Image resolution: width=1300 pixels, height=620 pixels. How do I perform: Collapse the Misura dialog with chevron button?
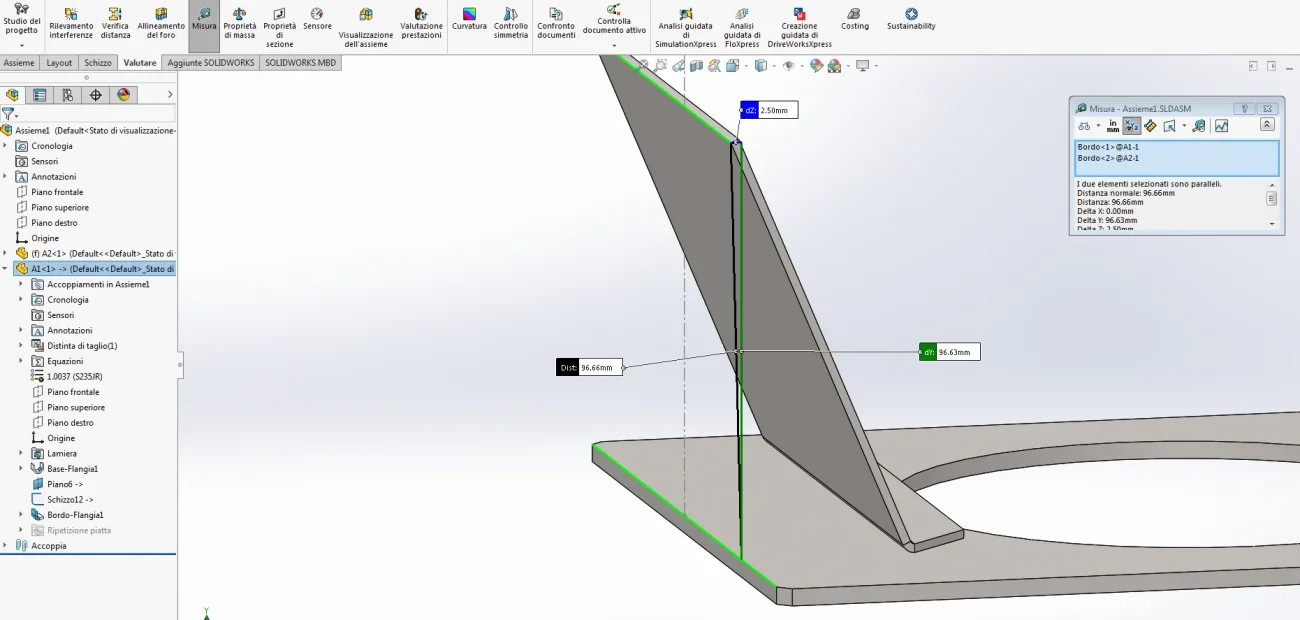click(1267, 126)
